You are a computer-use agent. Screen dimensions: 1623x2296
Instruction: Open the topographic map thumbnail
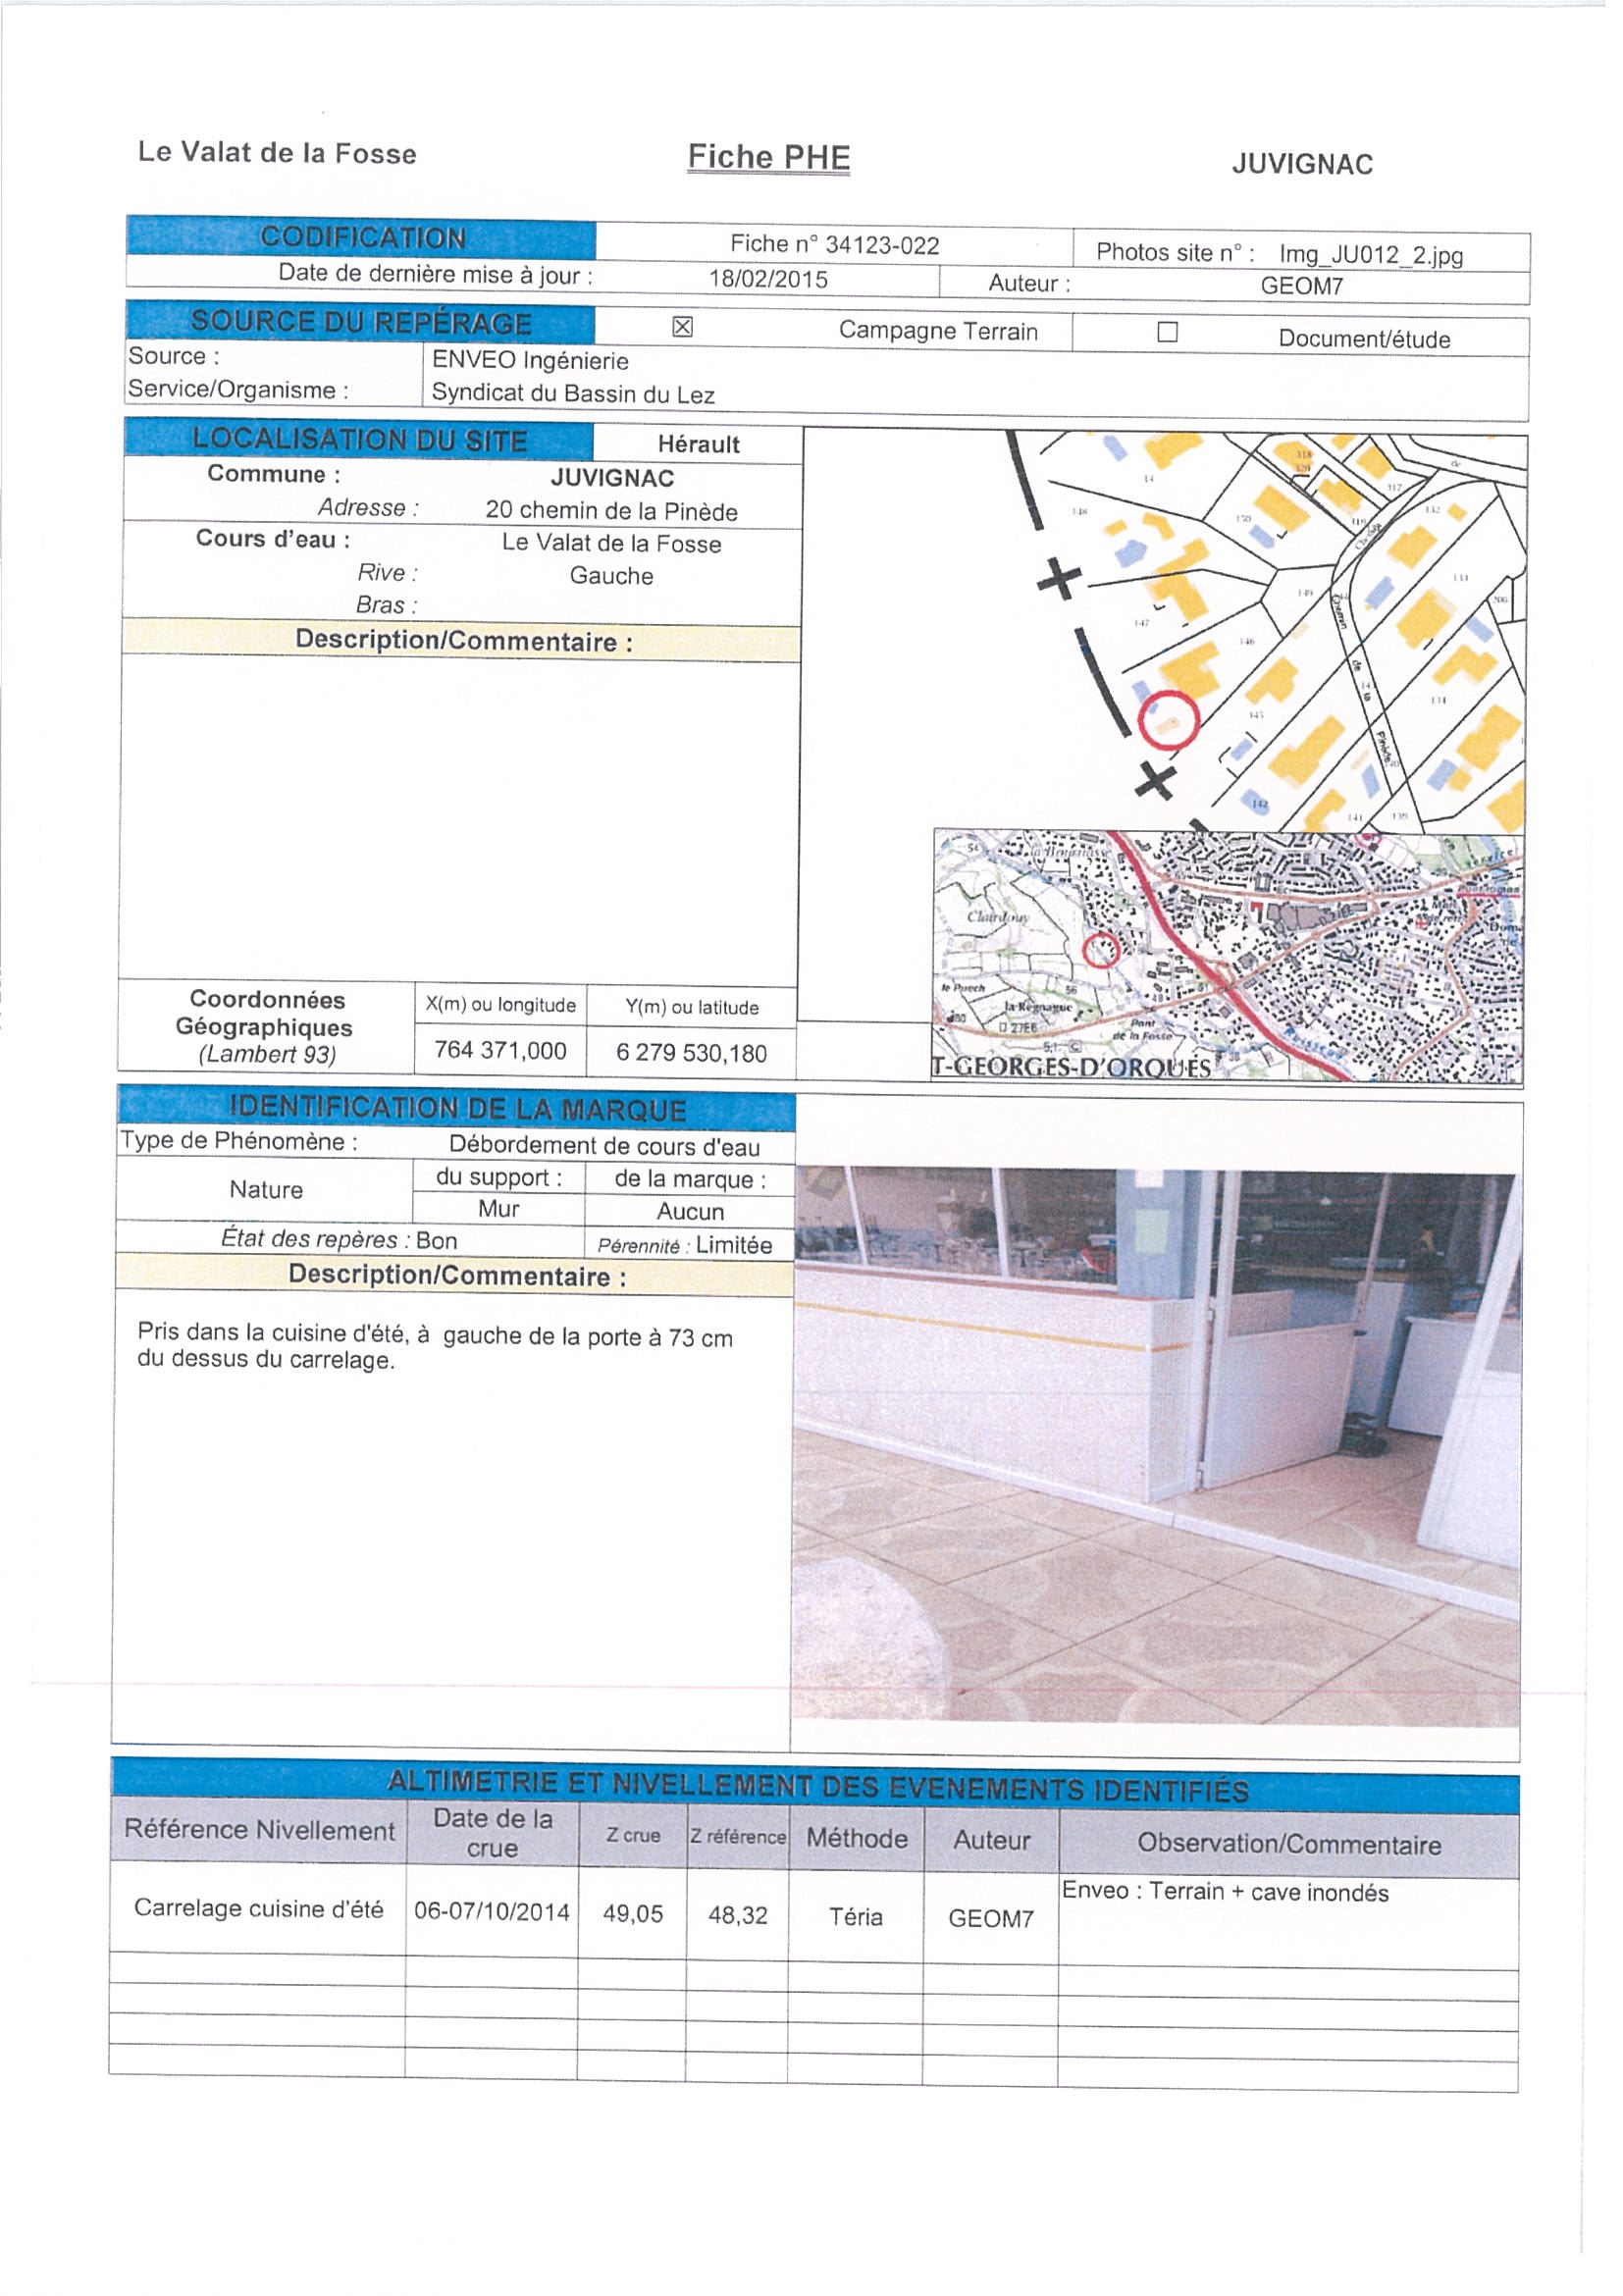(1227, 956)
